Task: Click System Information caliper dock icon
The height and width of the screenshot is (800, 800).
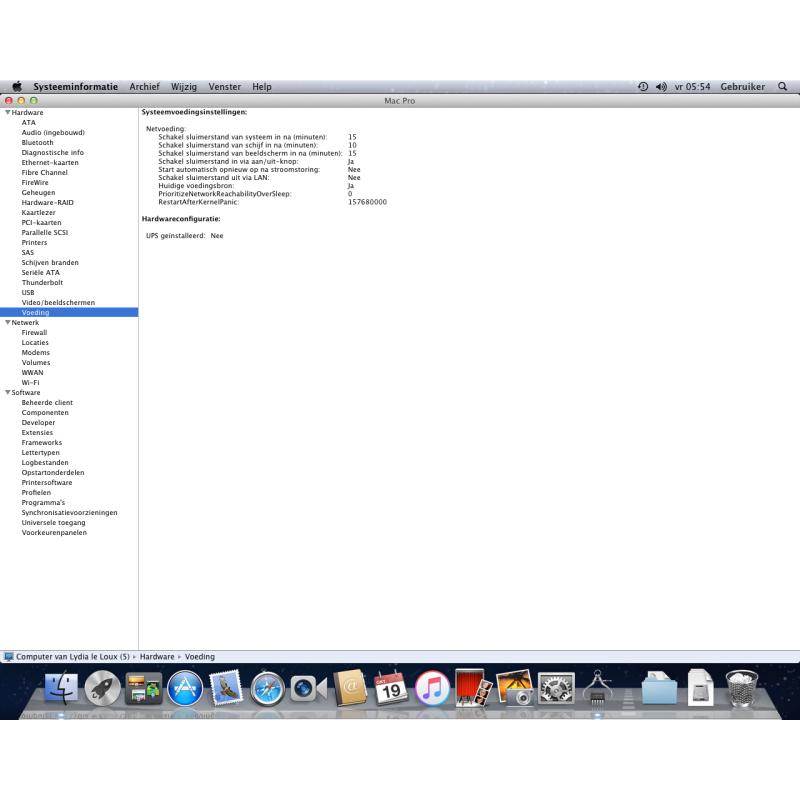Action: click(x=597, y=688)
